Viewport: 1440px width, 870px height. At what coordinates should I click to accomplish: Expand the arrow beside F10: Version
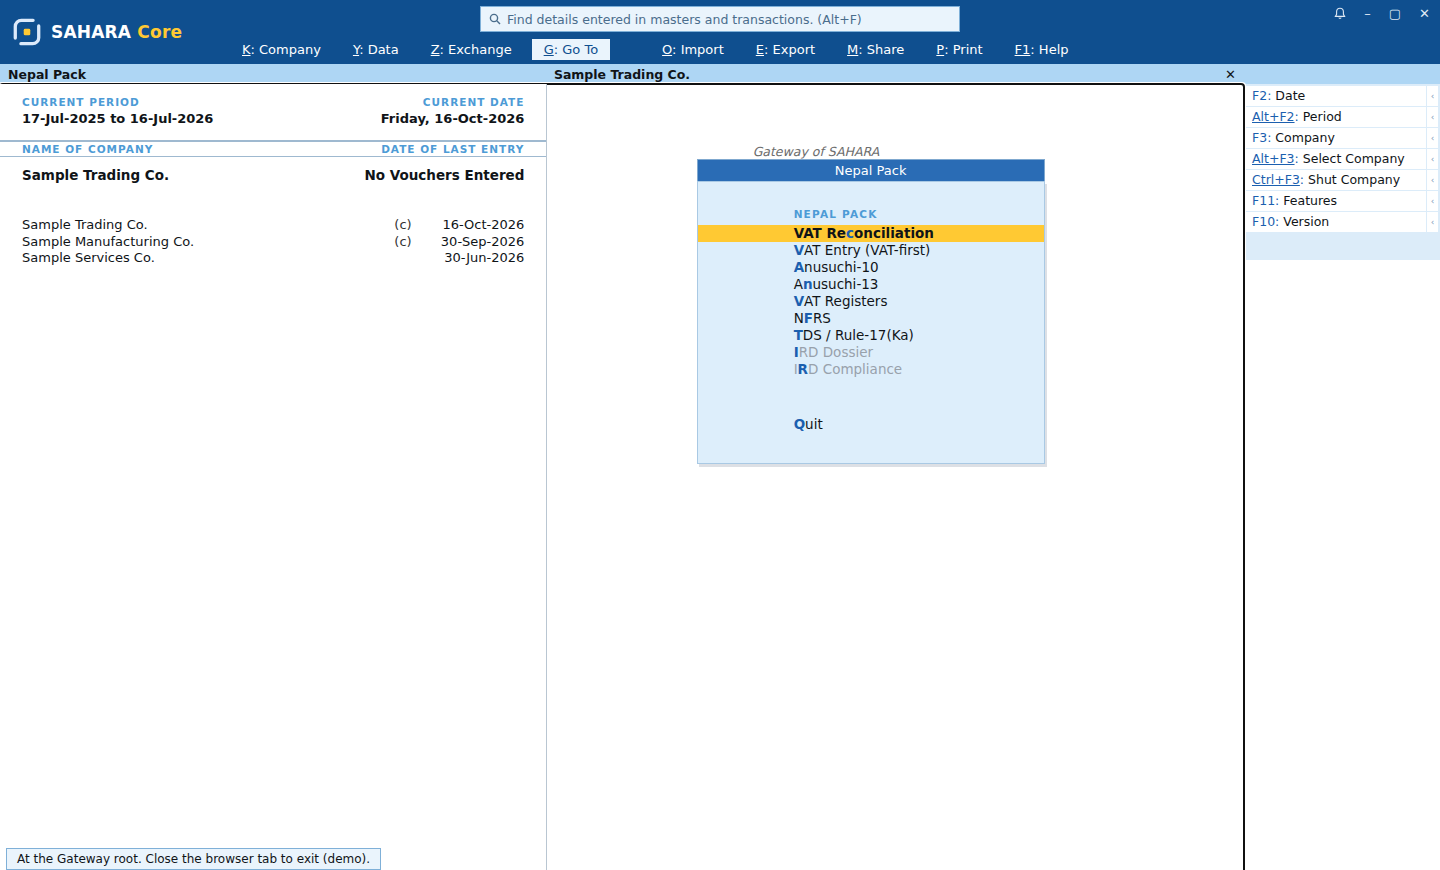coord(1433,222)
